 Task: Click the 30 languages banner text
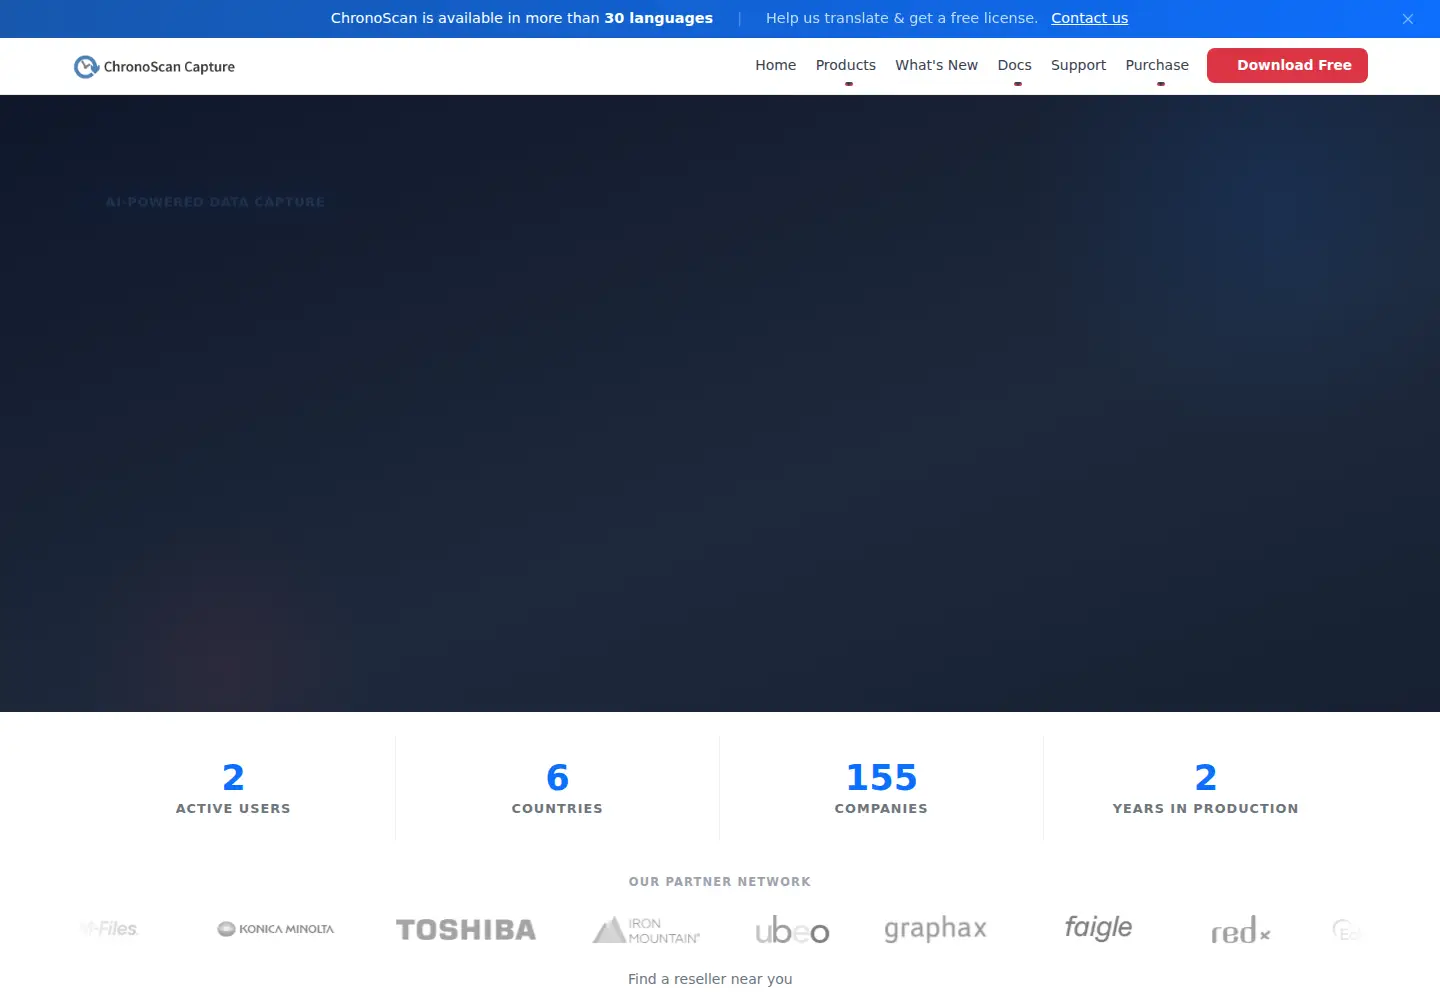pos(658,18)
